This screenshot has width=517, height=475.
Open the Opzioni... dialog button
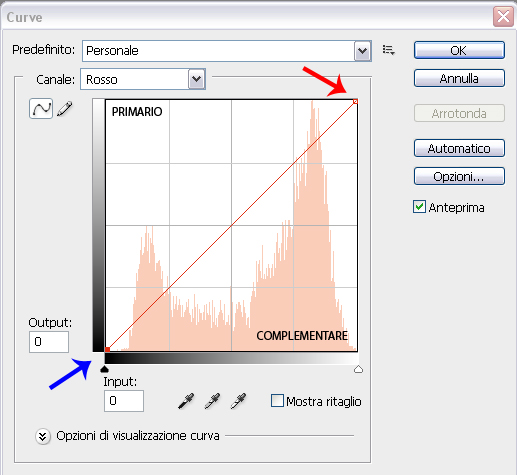(x=459, y=176)
